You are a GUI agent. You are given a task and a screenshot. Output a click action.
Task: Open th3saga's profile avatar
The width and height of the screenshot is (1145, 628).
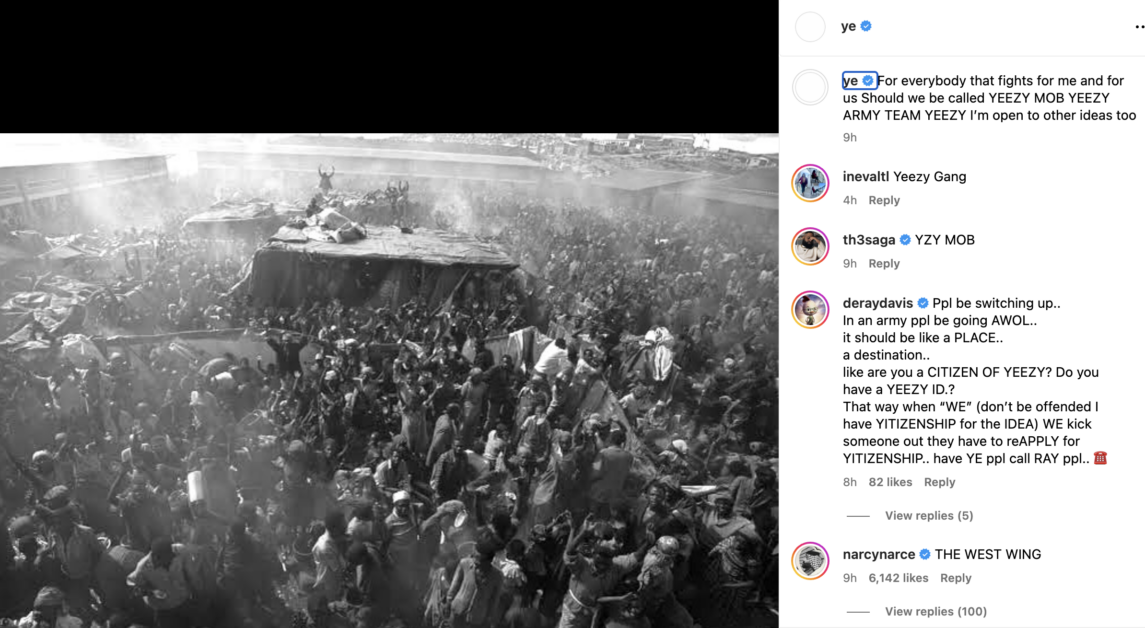[811, 247]
